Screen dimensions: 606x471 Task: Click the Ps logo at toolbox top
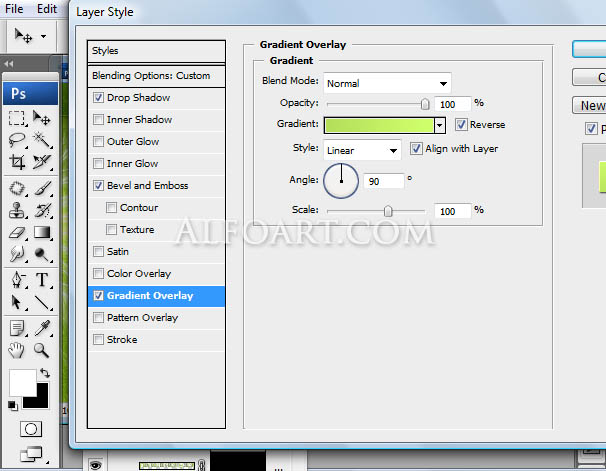point(31,94)
